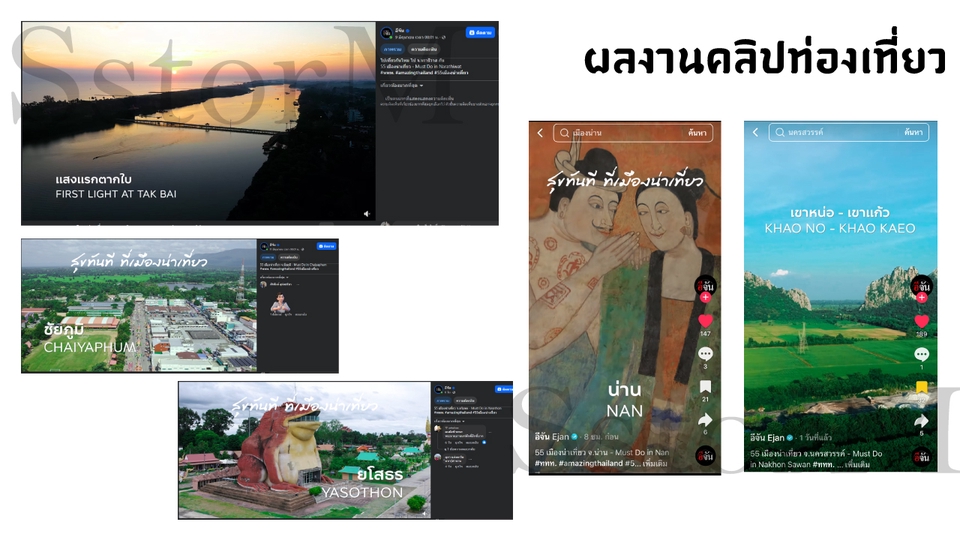Play the First Light at Tak Bai video
960x540 pixels.
[198, 122]
